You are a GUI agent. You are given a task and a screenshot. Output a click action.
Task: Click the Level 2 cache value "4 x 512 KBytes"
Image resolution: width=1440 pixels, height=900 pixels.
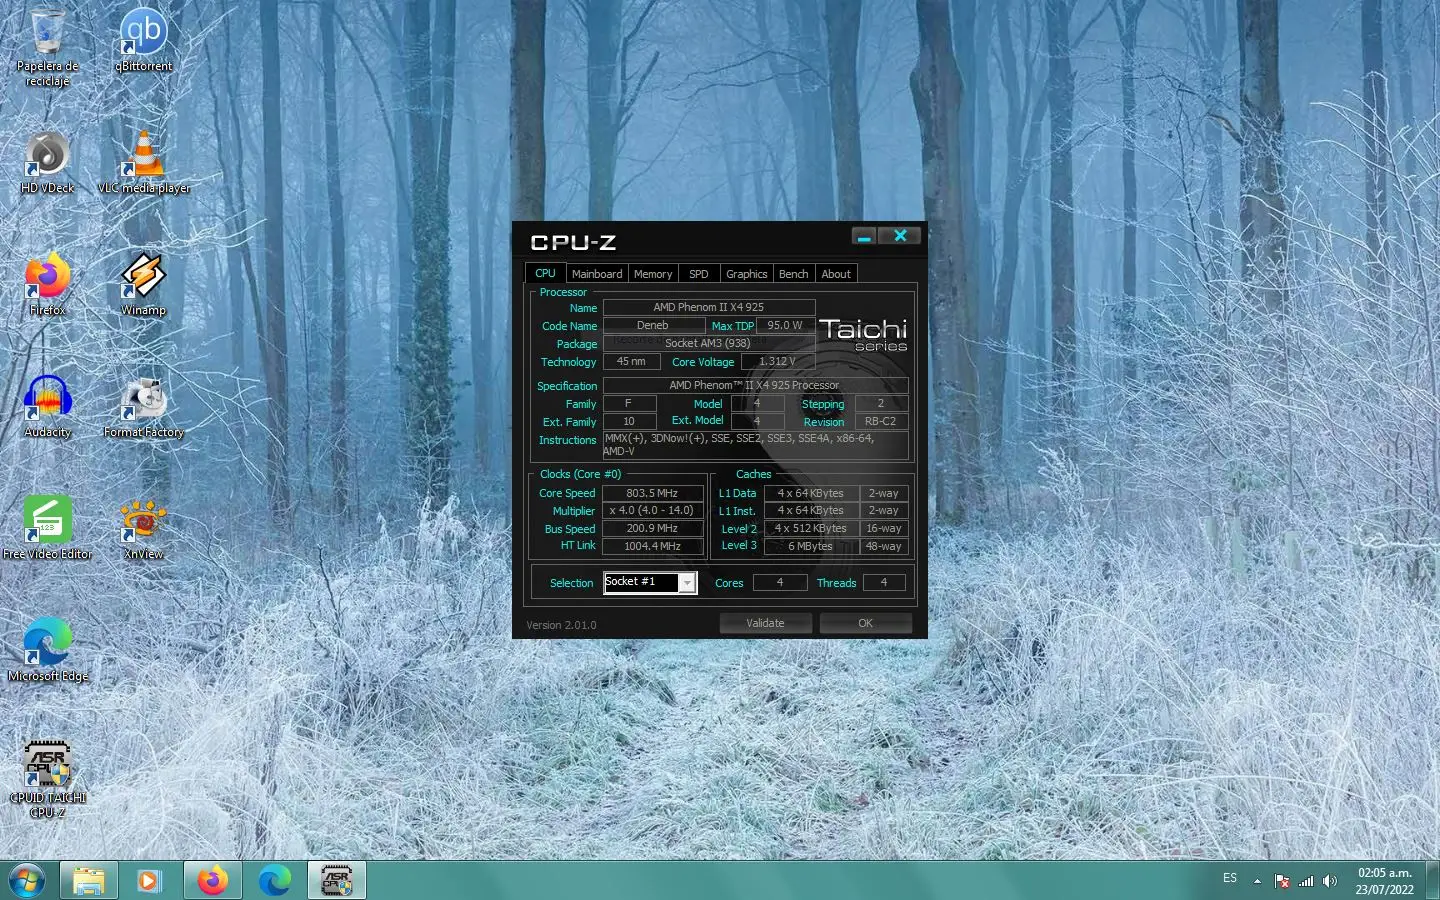[x=811, y=528]
